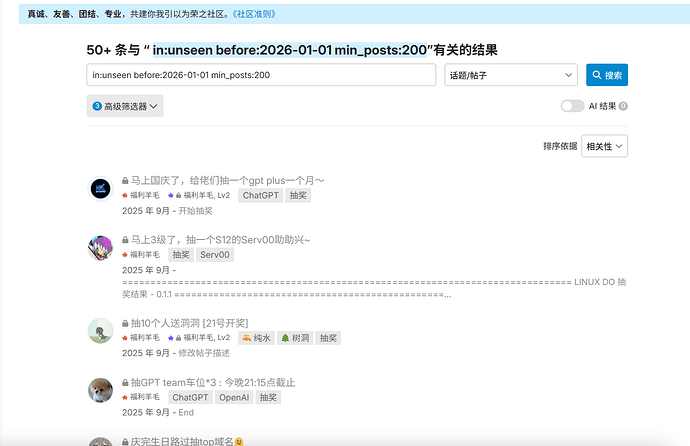Click lock icon on GPT team topic title
This screenshot has height=446, width=690.
coord(125,383)
